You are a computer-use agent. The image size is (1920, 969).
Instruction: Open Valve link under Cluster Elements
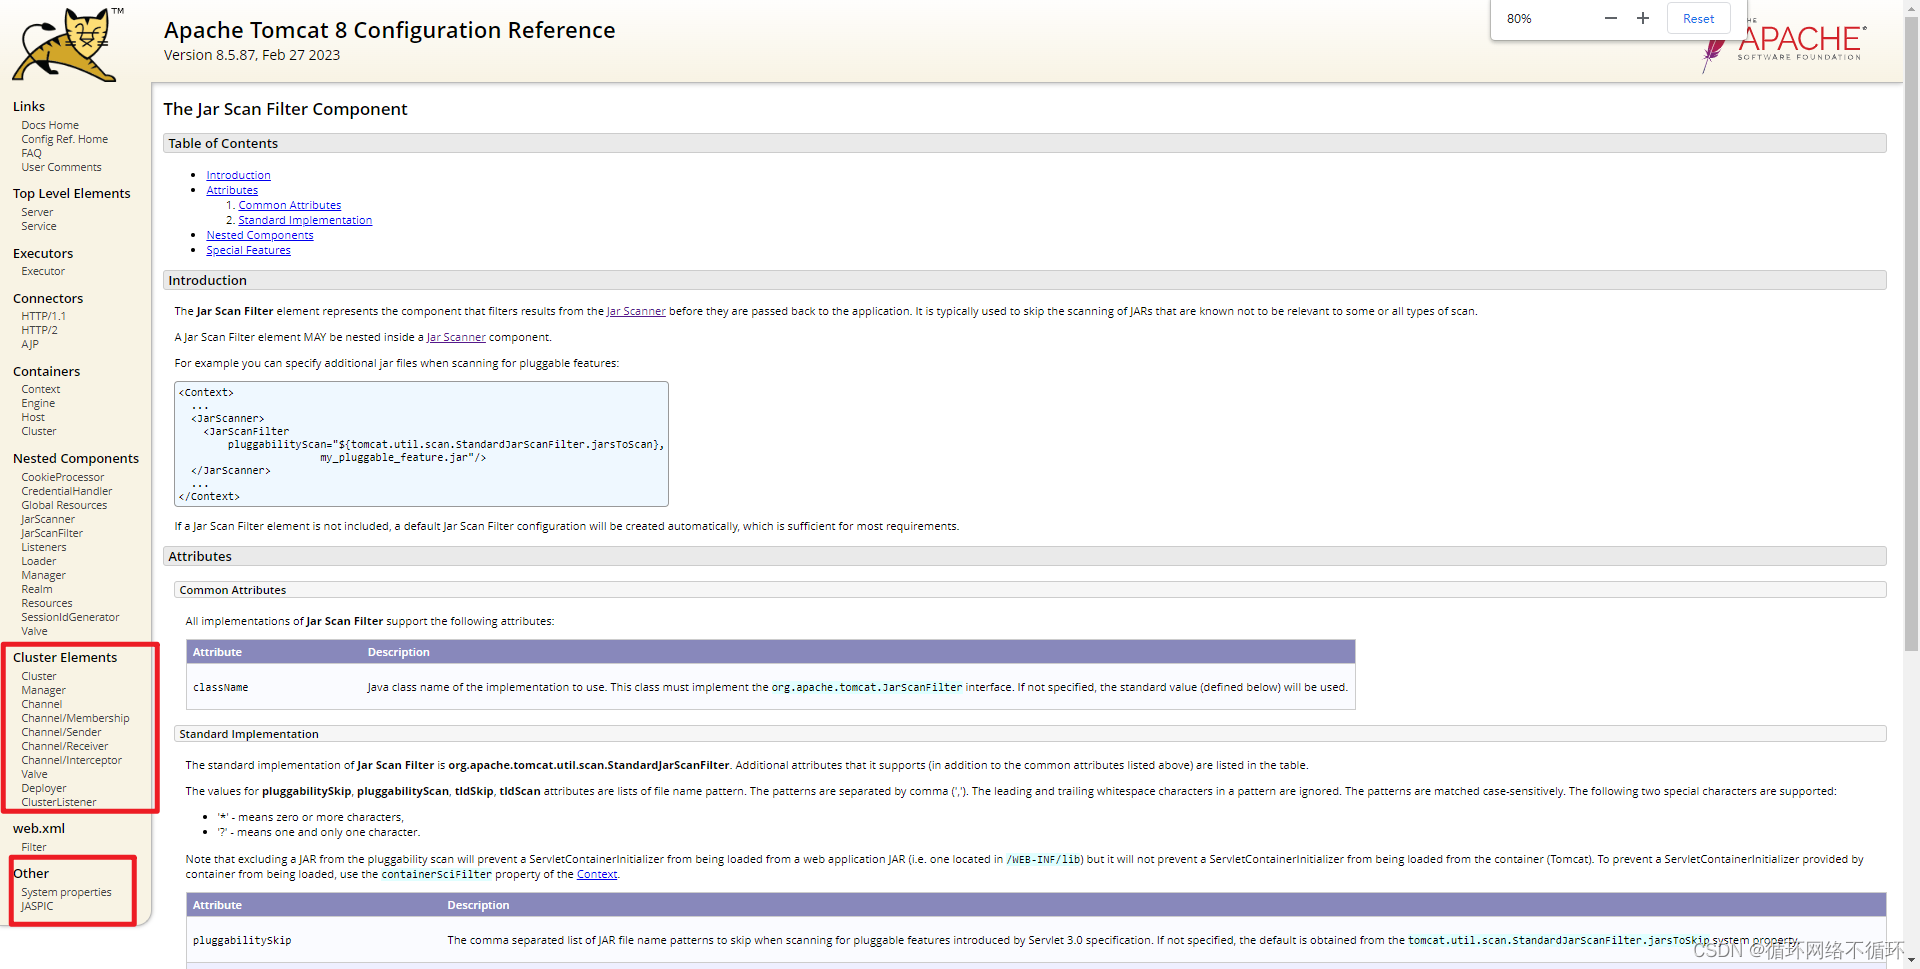click(x=34, y=774)
